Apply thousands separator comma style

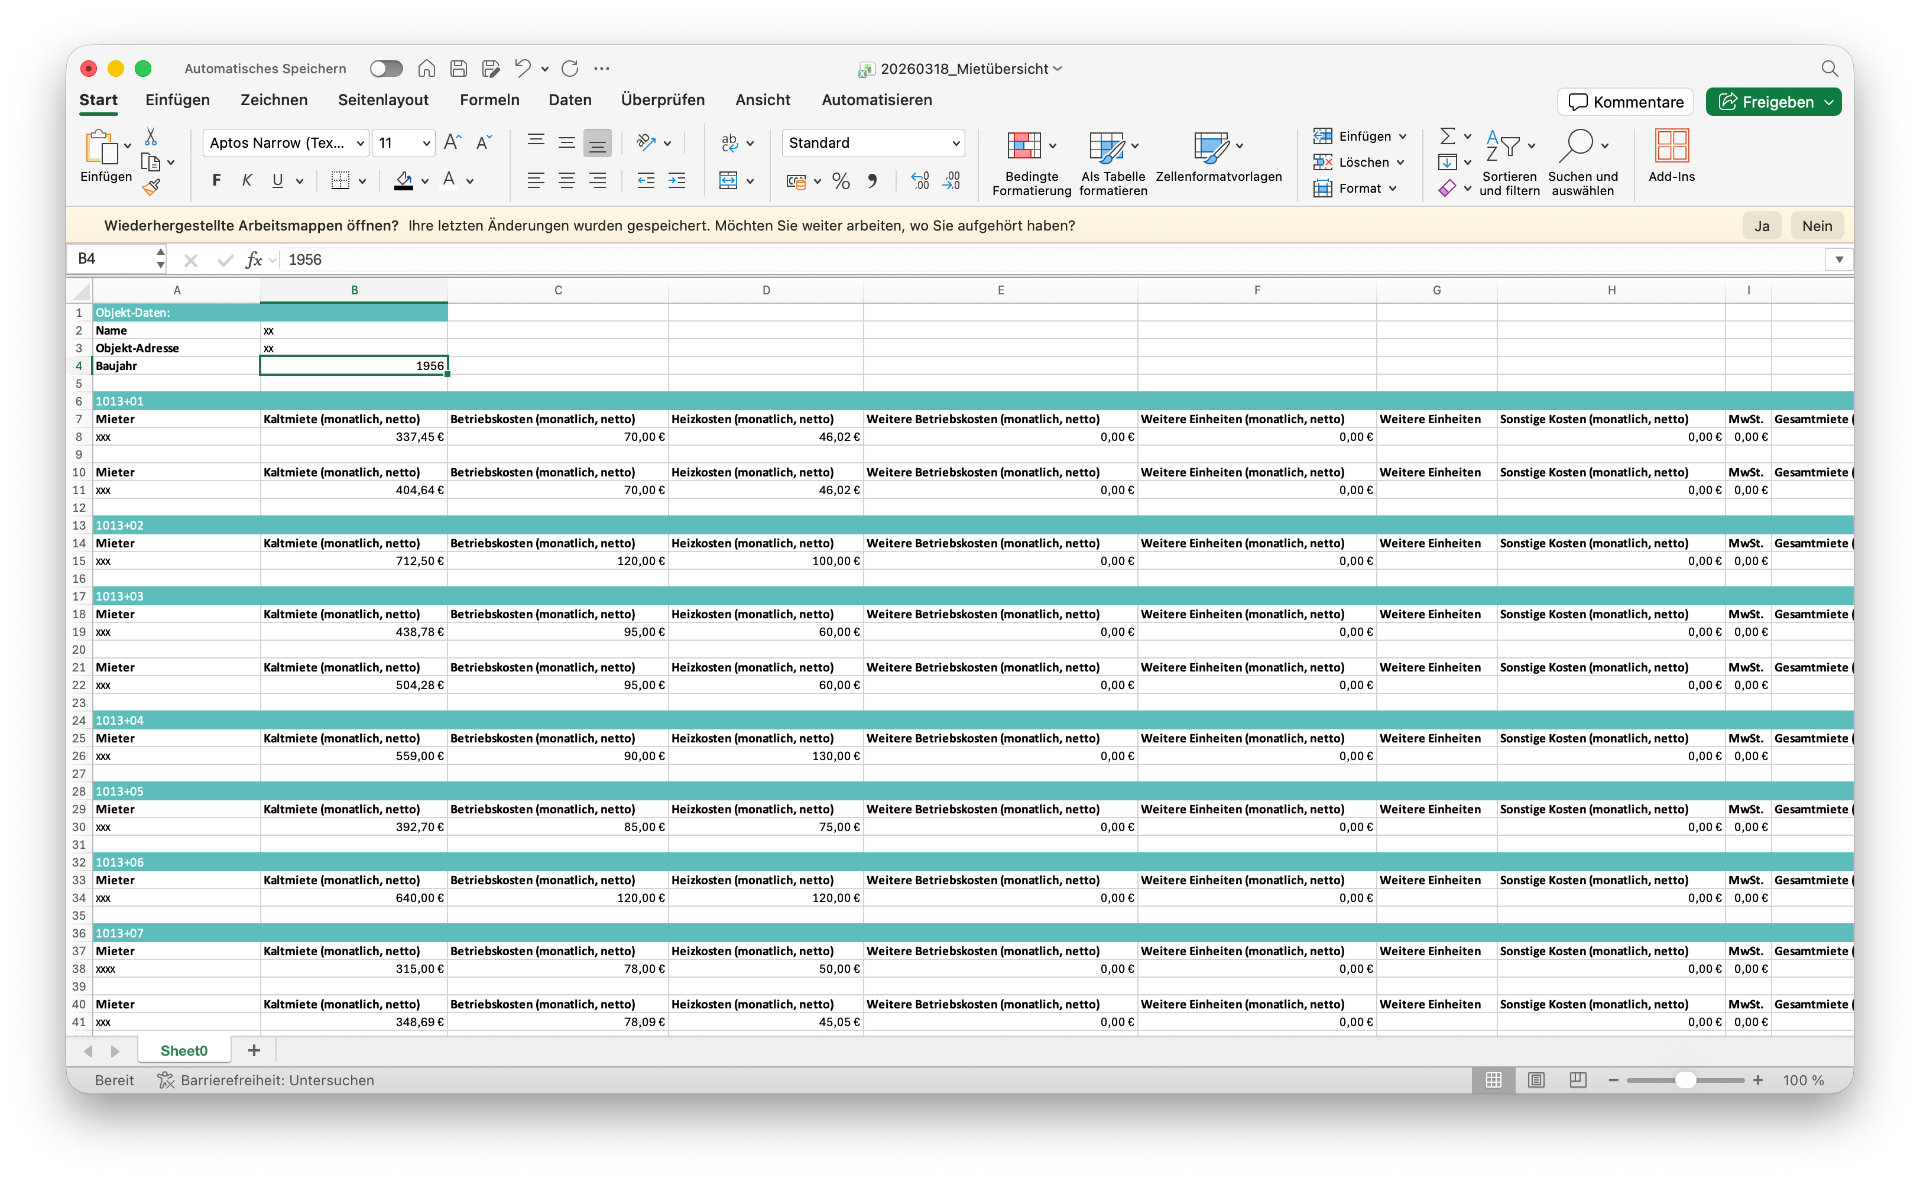[872, 181]
